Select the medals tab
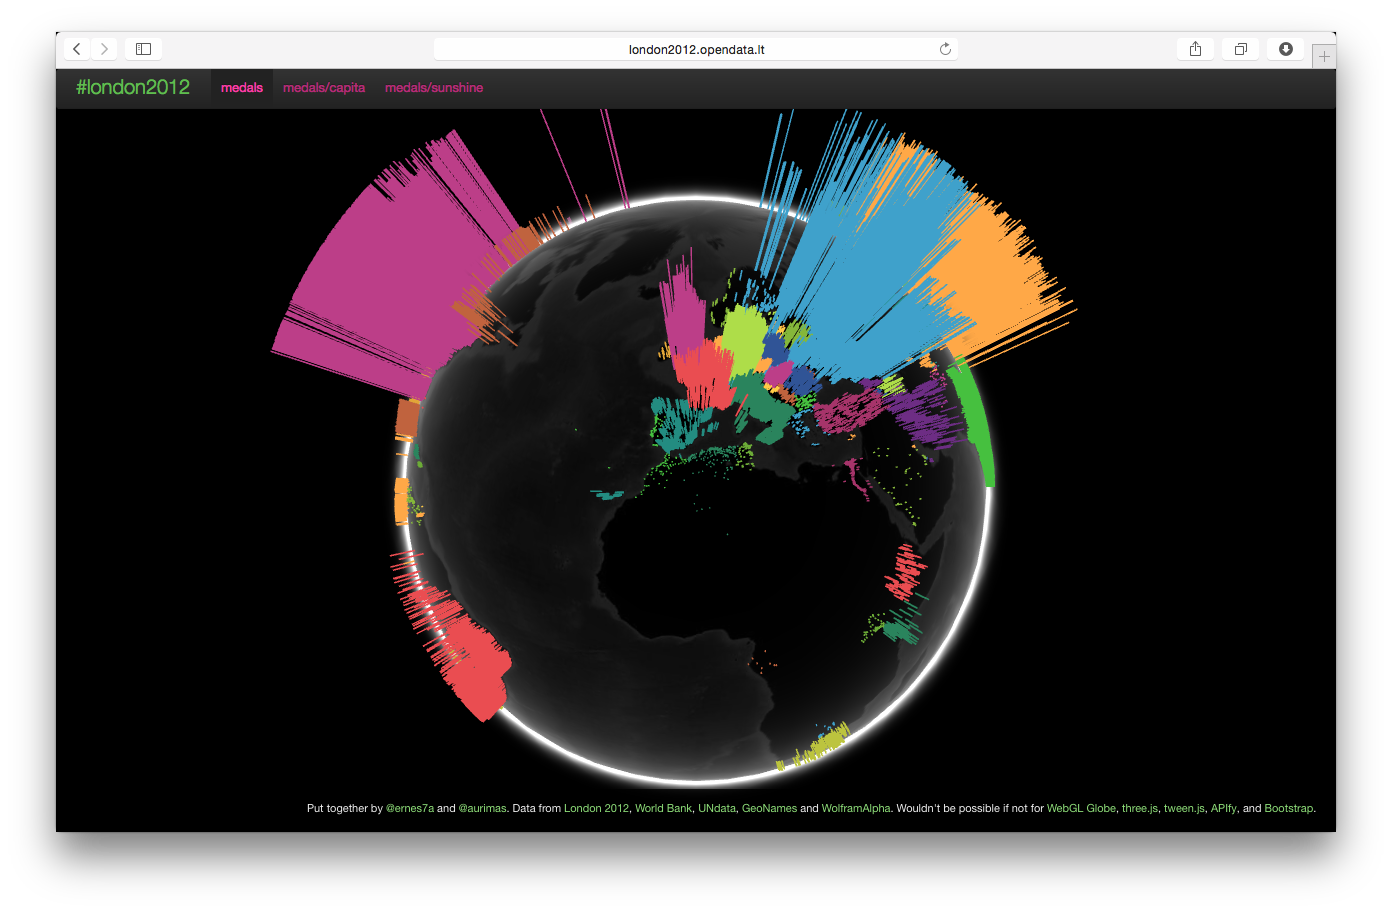The height and width of the screenshot is (912, 1392). pyautogui.click(x=242, y=88)
